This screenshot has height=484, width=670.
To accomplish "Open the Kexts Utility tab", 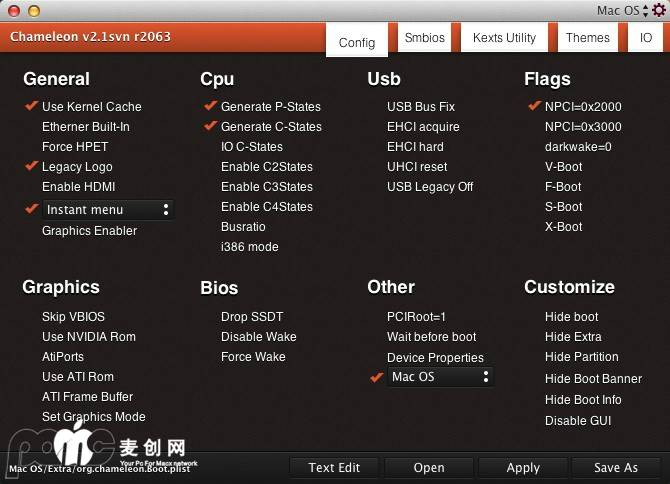I will click(504, 38).
